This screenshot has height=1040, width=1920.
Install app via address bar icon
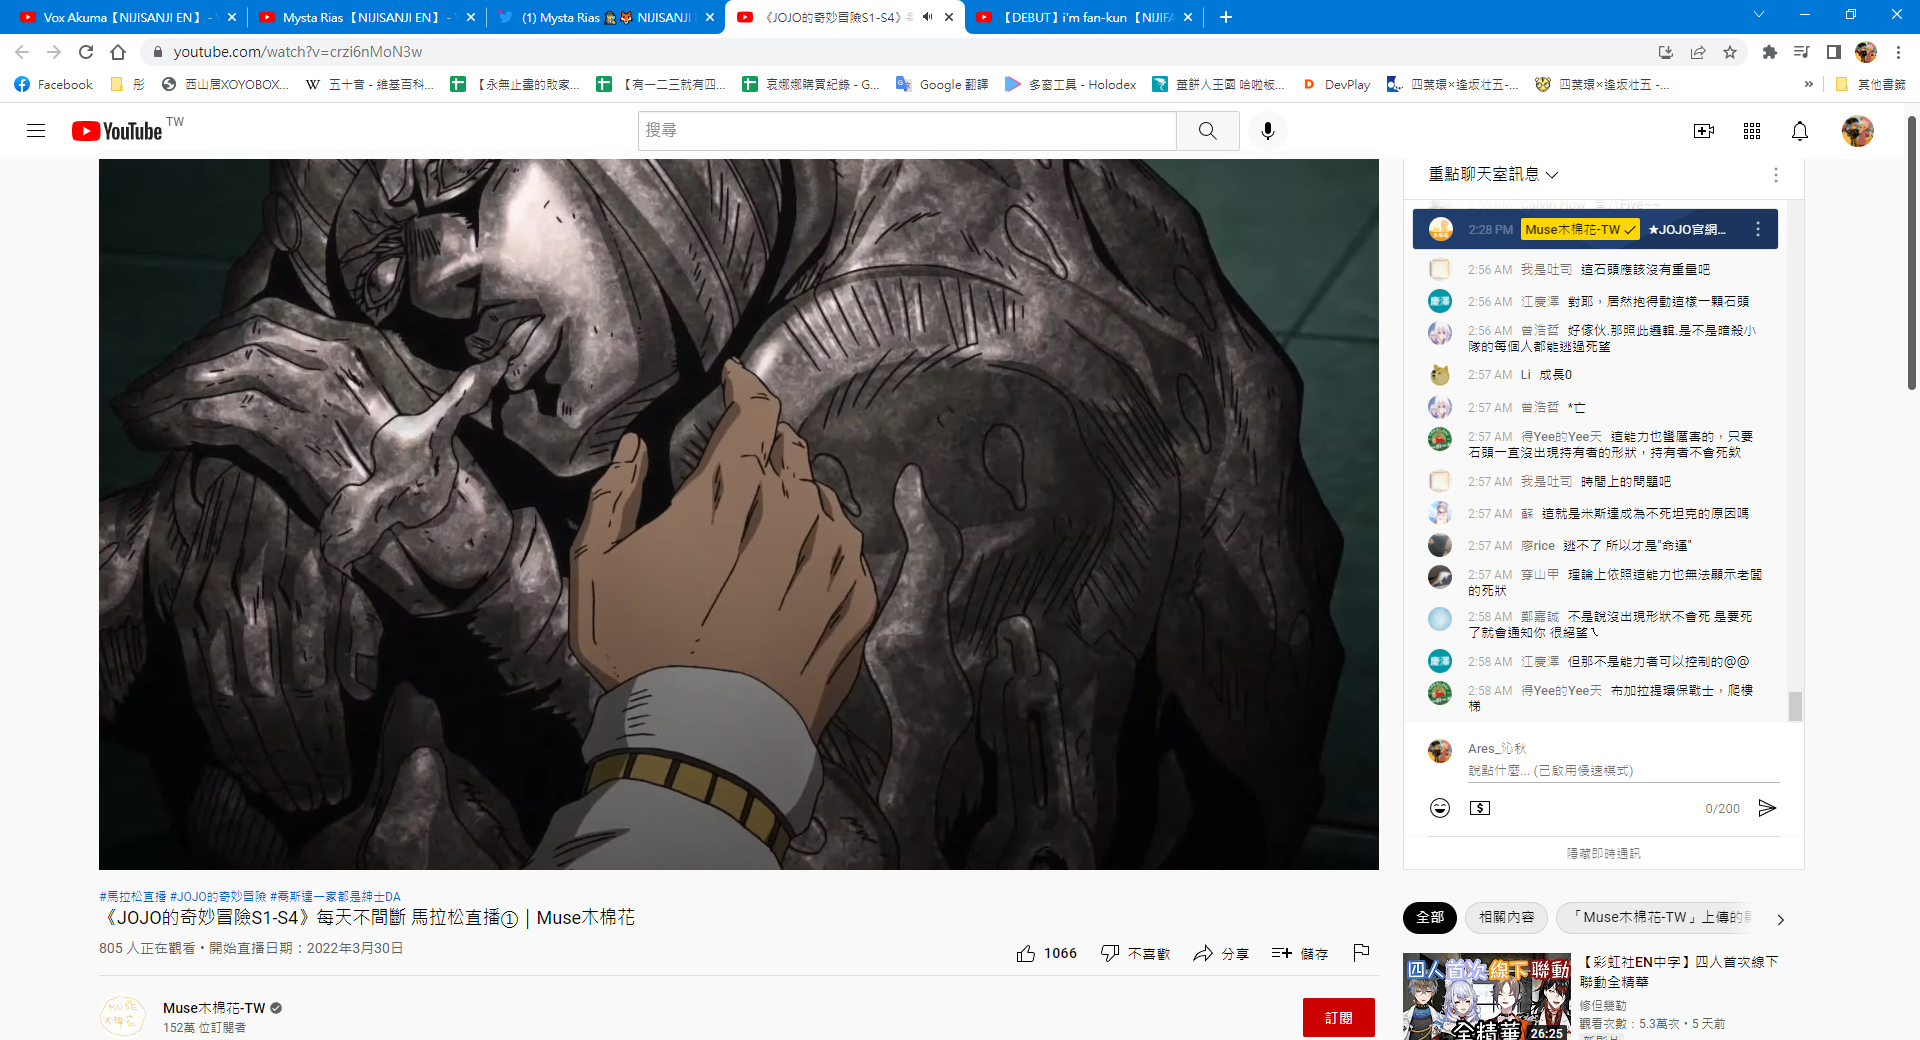(x=1665, y=52)
